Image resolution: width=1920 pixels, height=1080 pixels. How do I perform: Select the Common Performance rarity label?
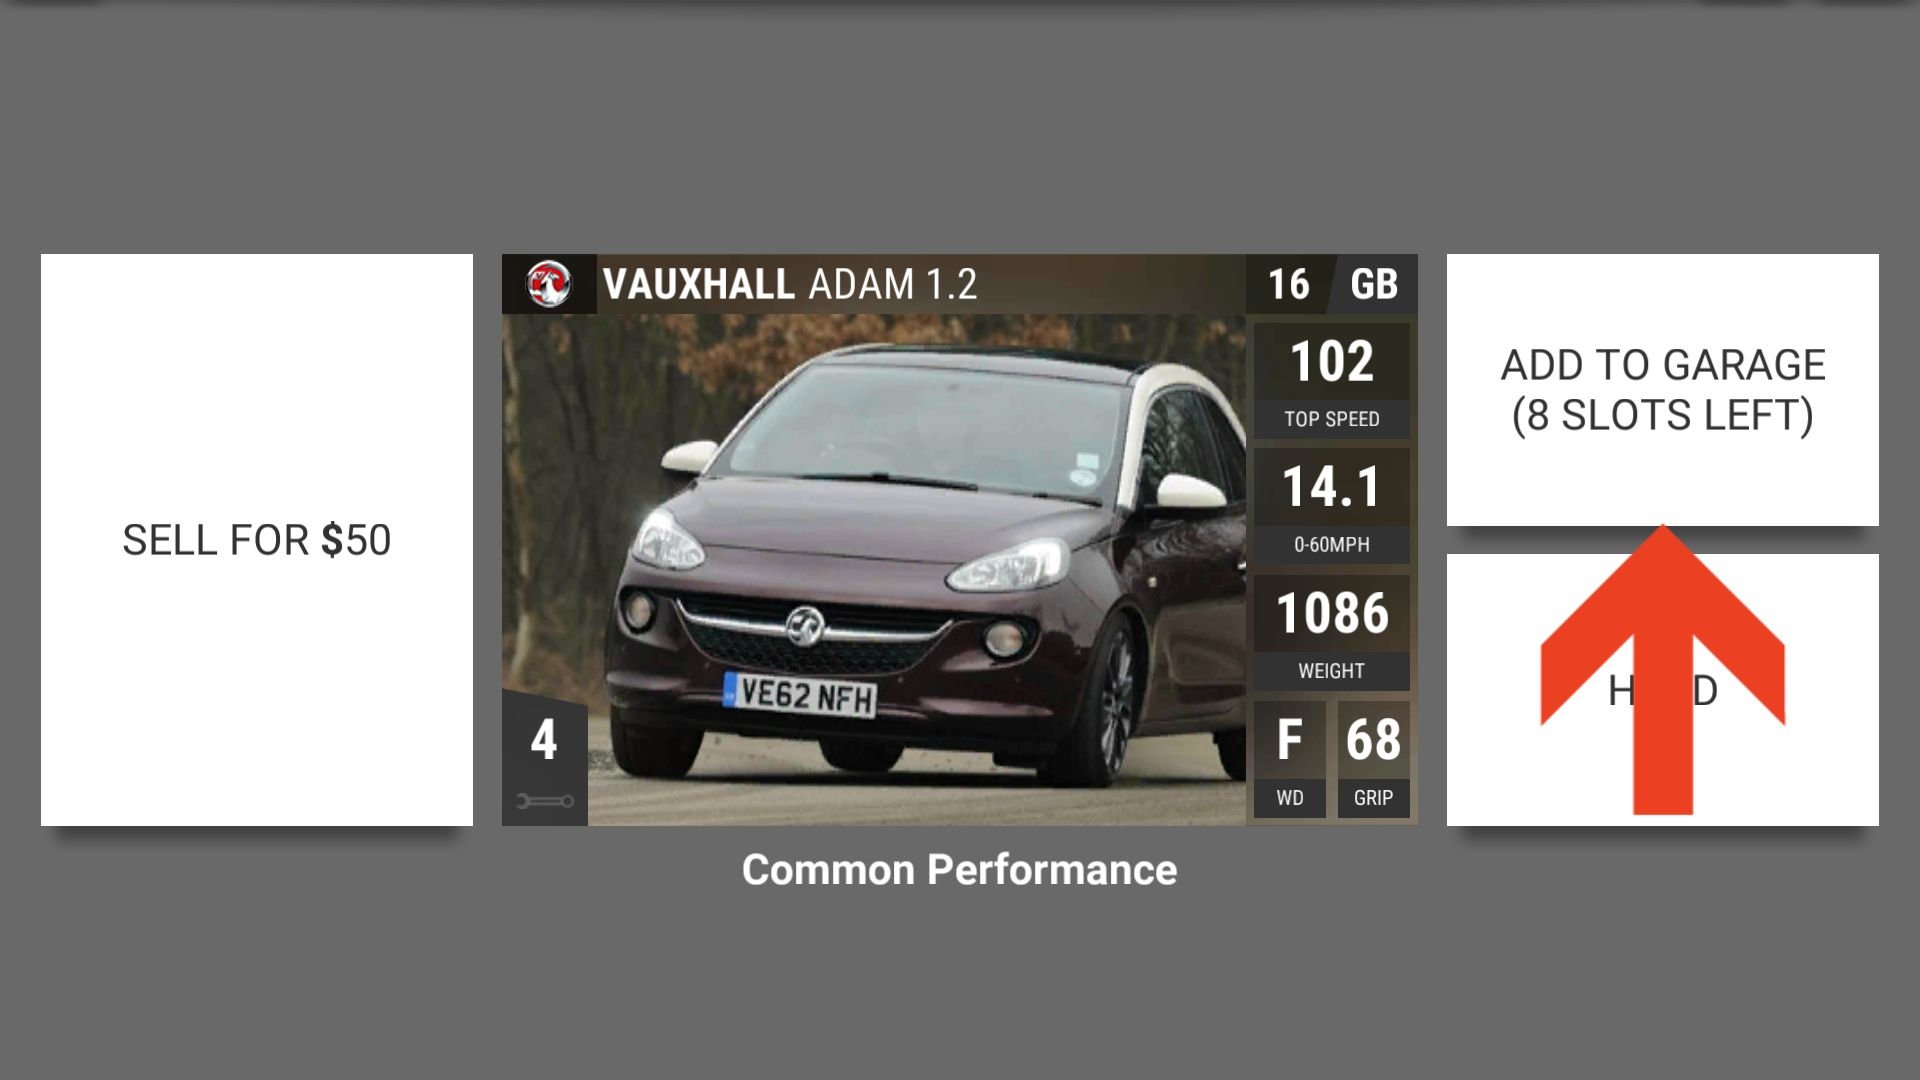tap(960, 868)
